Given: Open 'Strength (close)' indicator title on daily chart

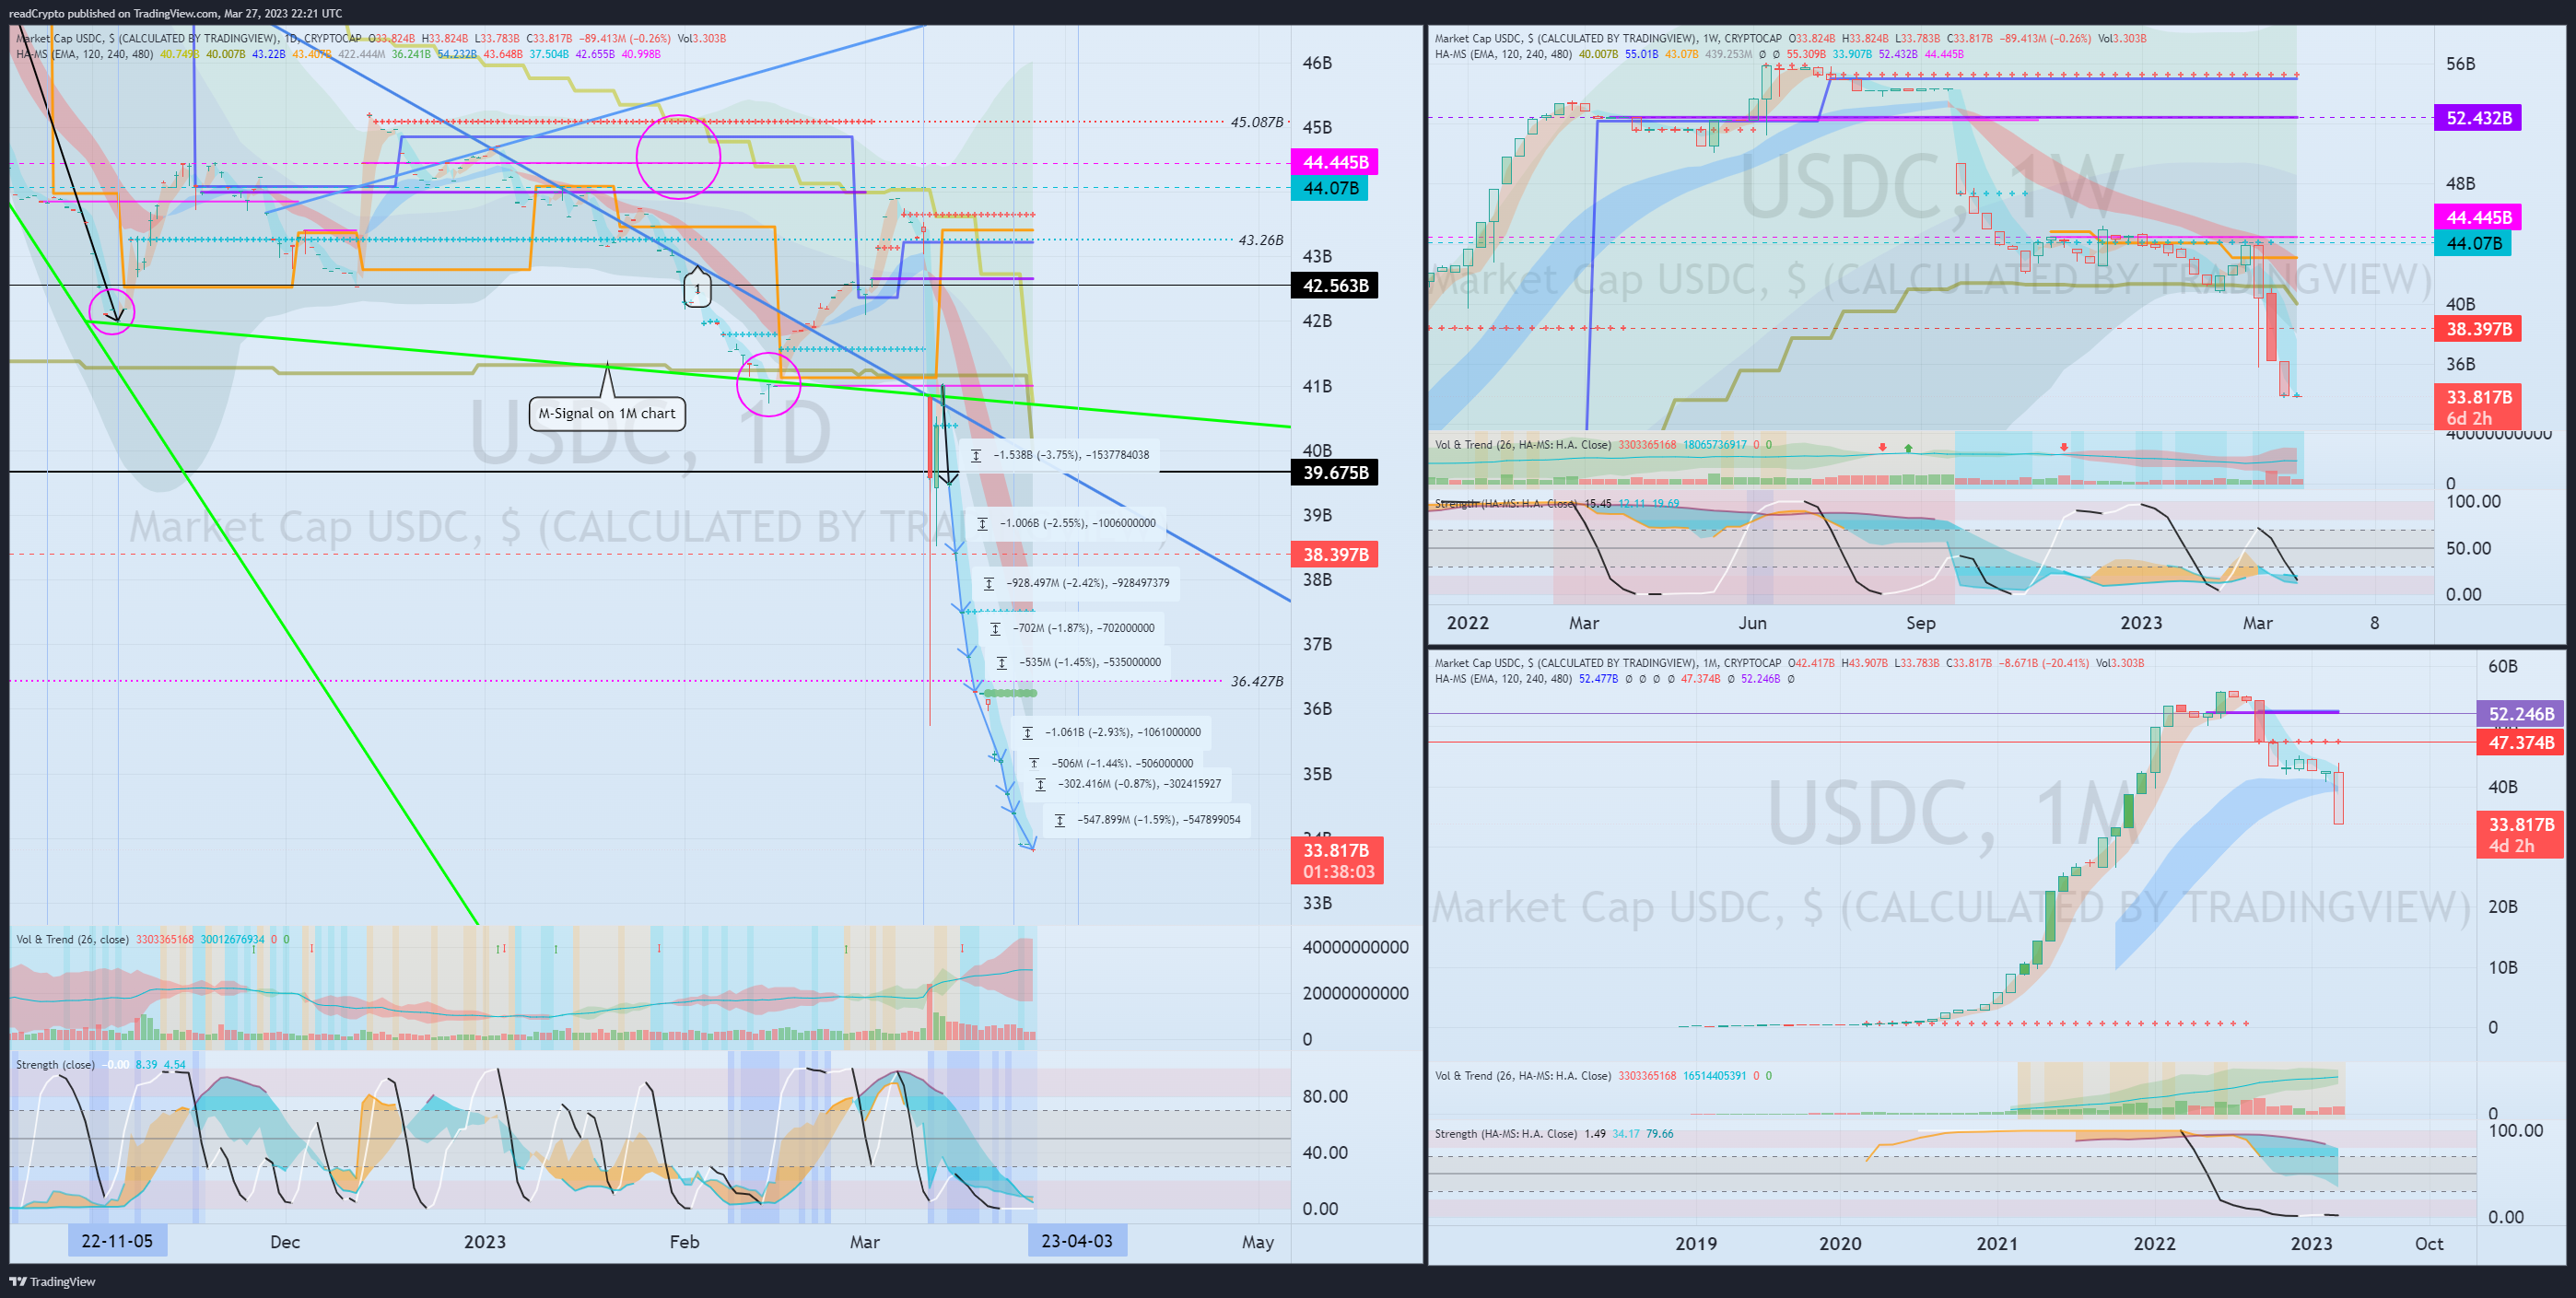Looking at the screenshot, I should click(55, 1064).
